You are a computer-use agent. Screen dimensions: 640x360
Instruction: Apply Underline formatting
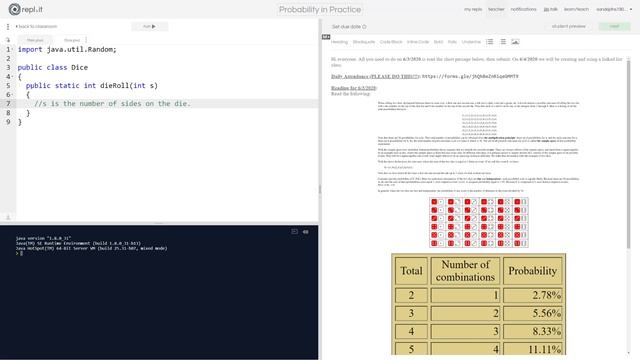(471, 42)
